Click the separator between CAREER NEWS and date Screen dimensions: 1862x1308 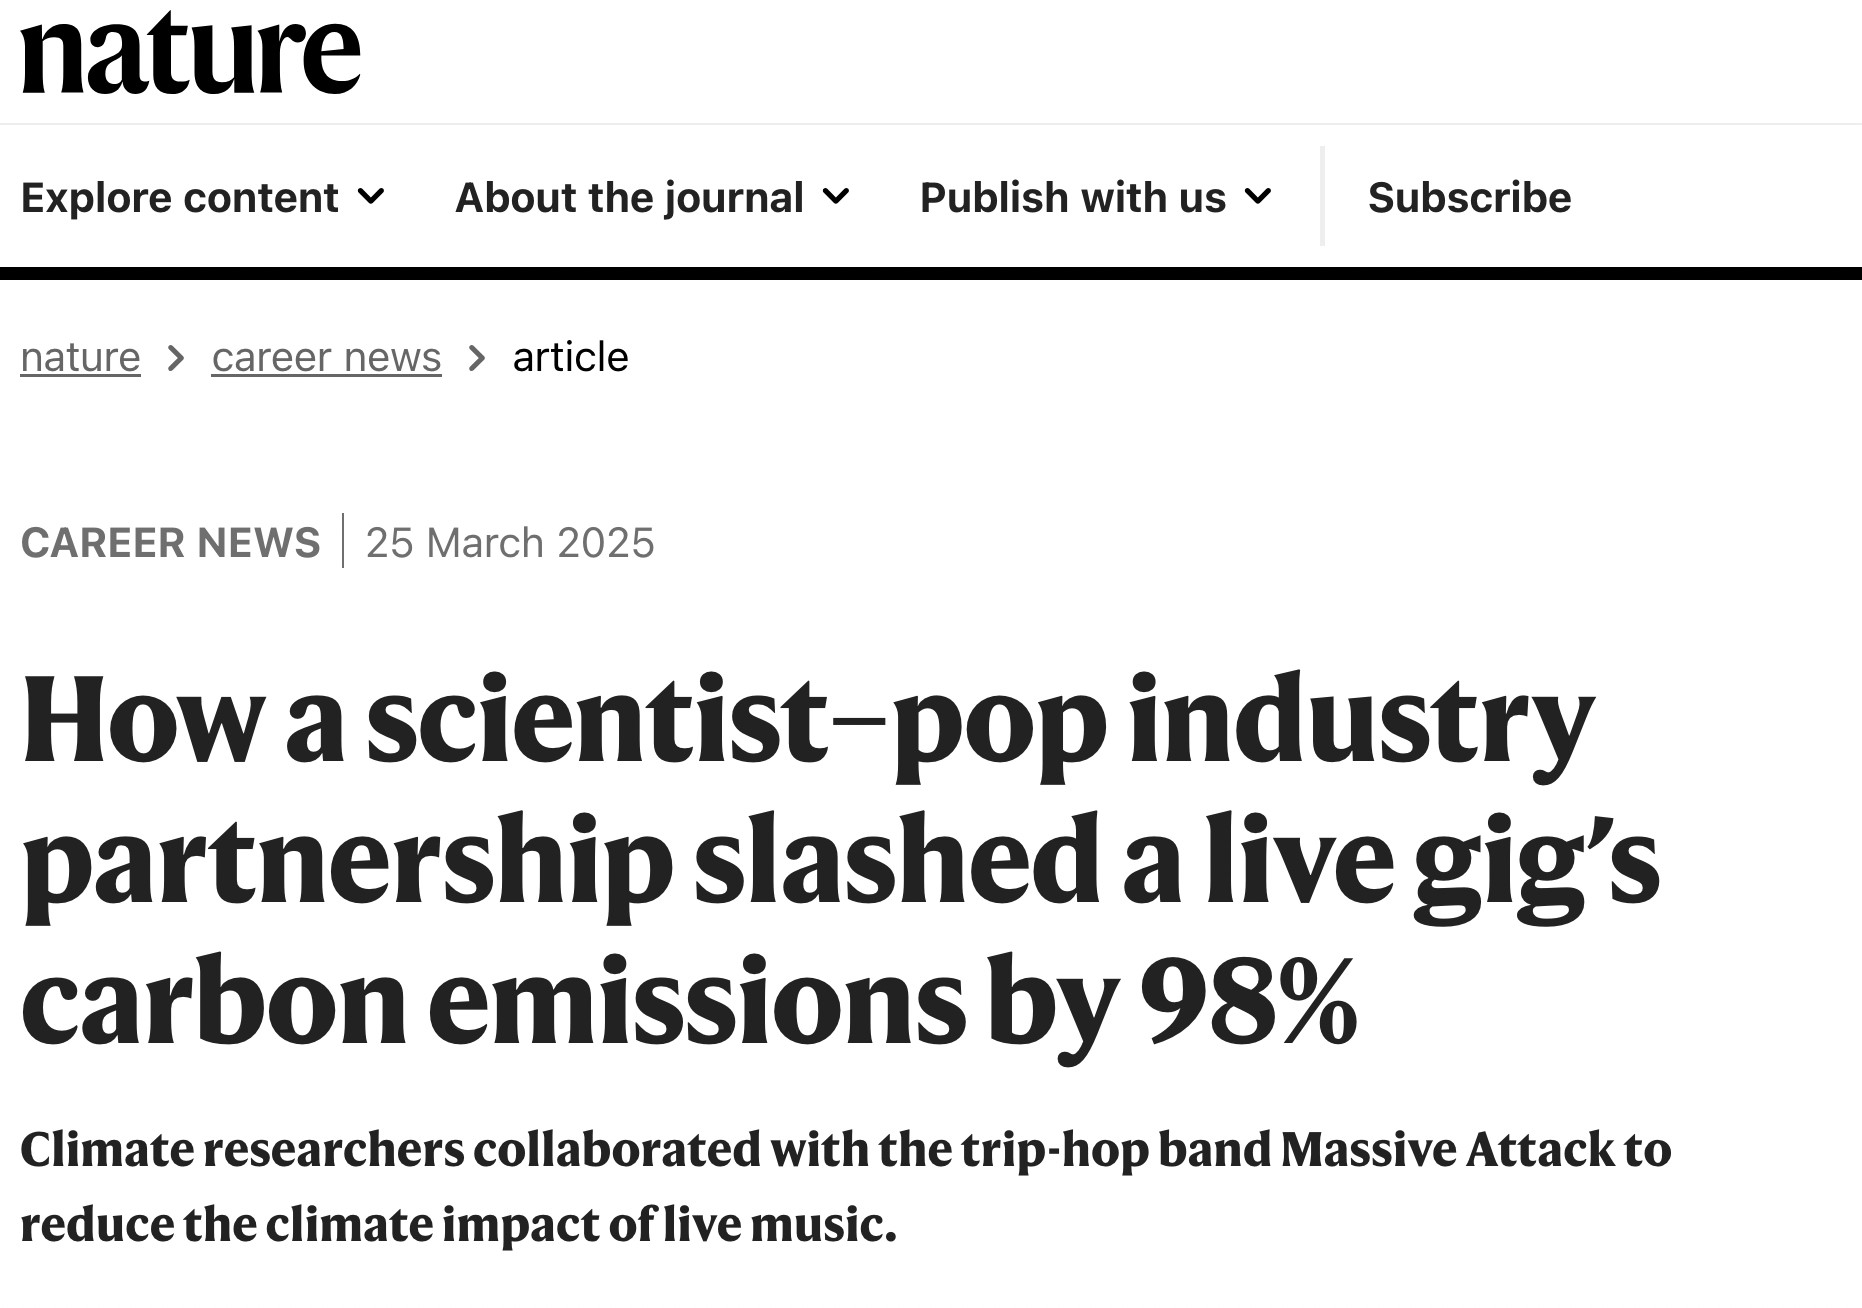[x=343, y=541]
